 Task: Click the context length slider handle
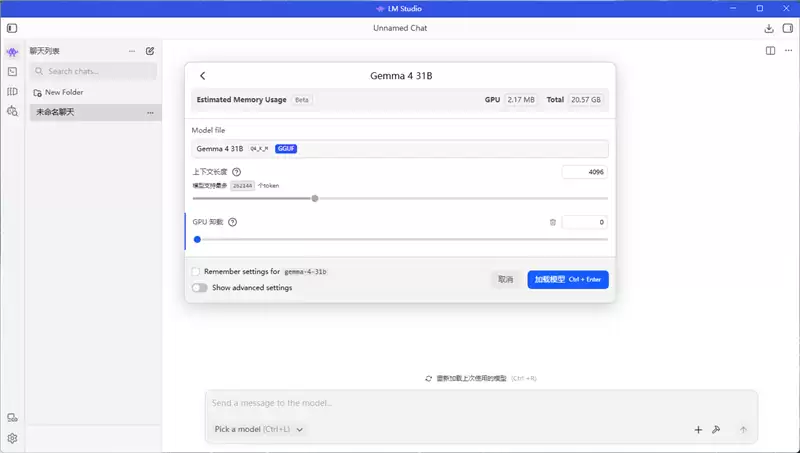[315, 198]
